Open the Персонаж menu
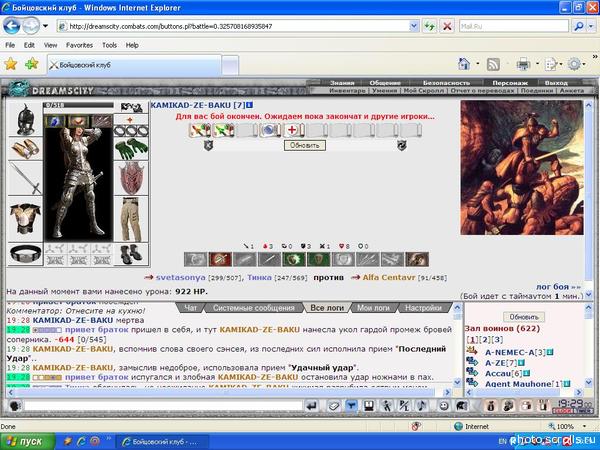The height and width of the screenshot is (450, 600). coord(510,83)
